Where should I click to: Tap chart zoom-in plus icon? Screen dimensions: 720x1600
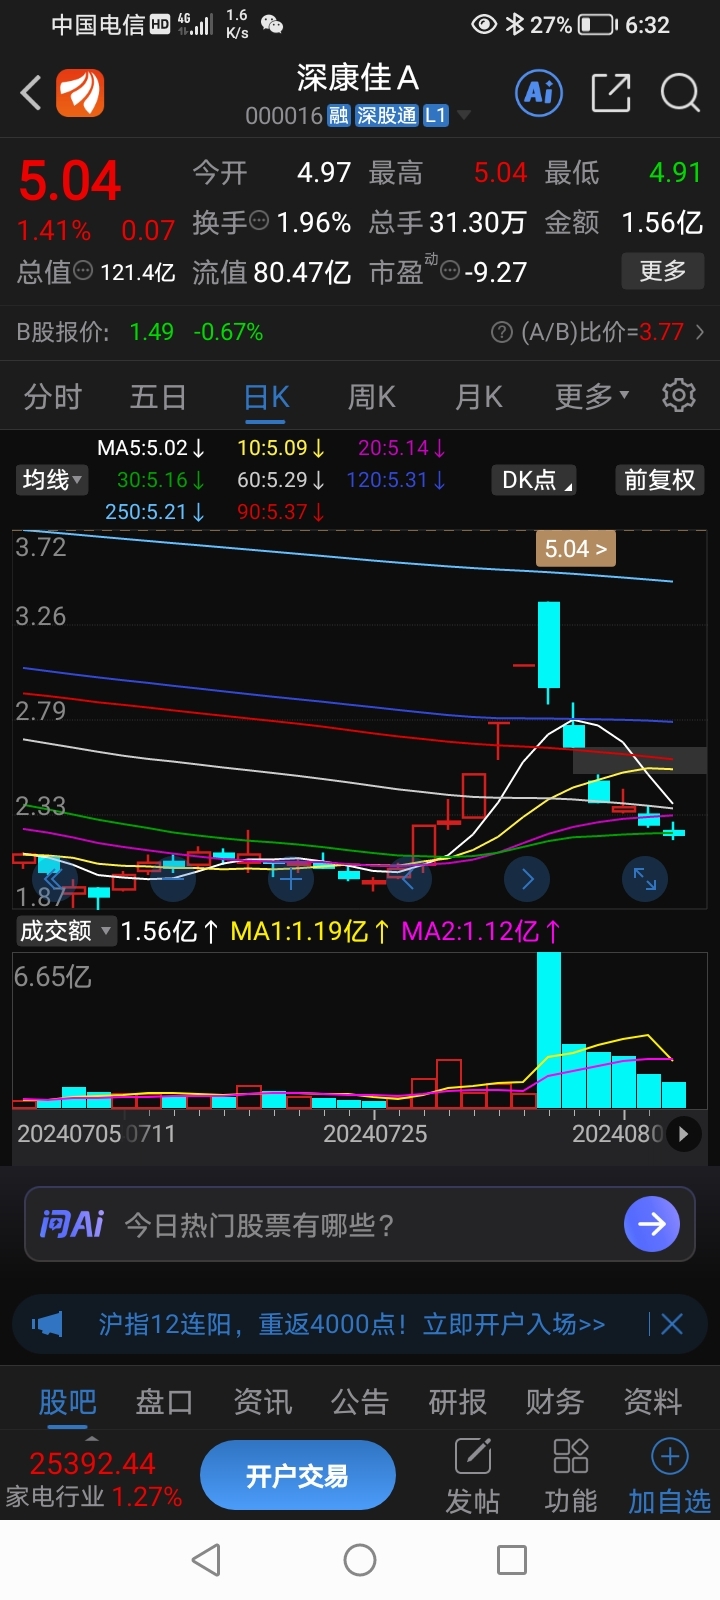[x=290, y=879]
